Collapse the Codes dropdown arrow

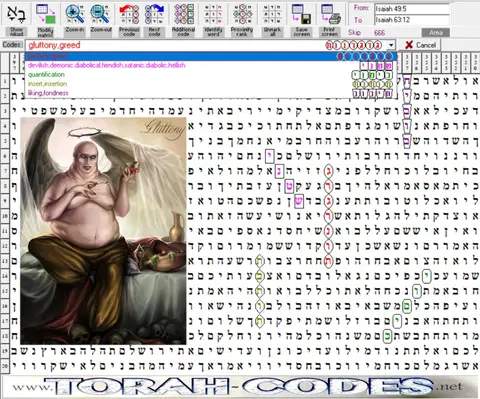391,45
